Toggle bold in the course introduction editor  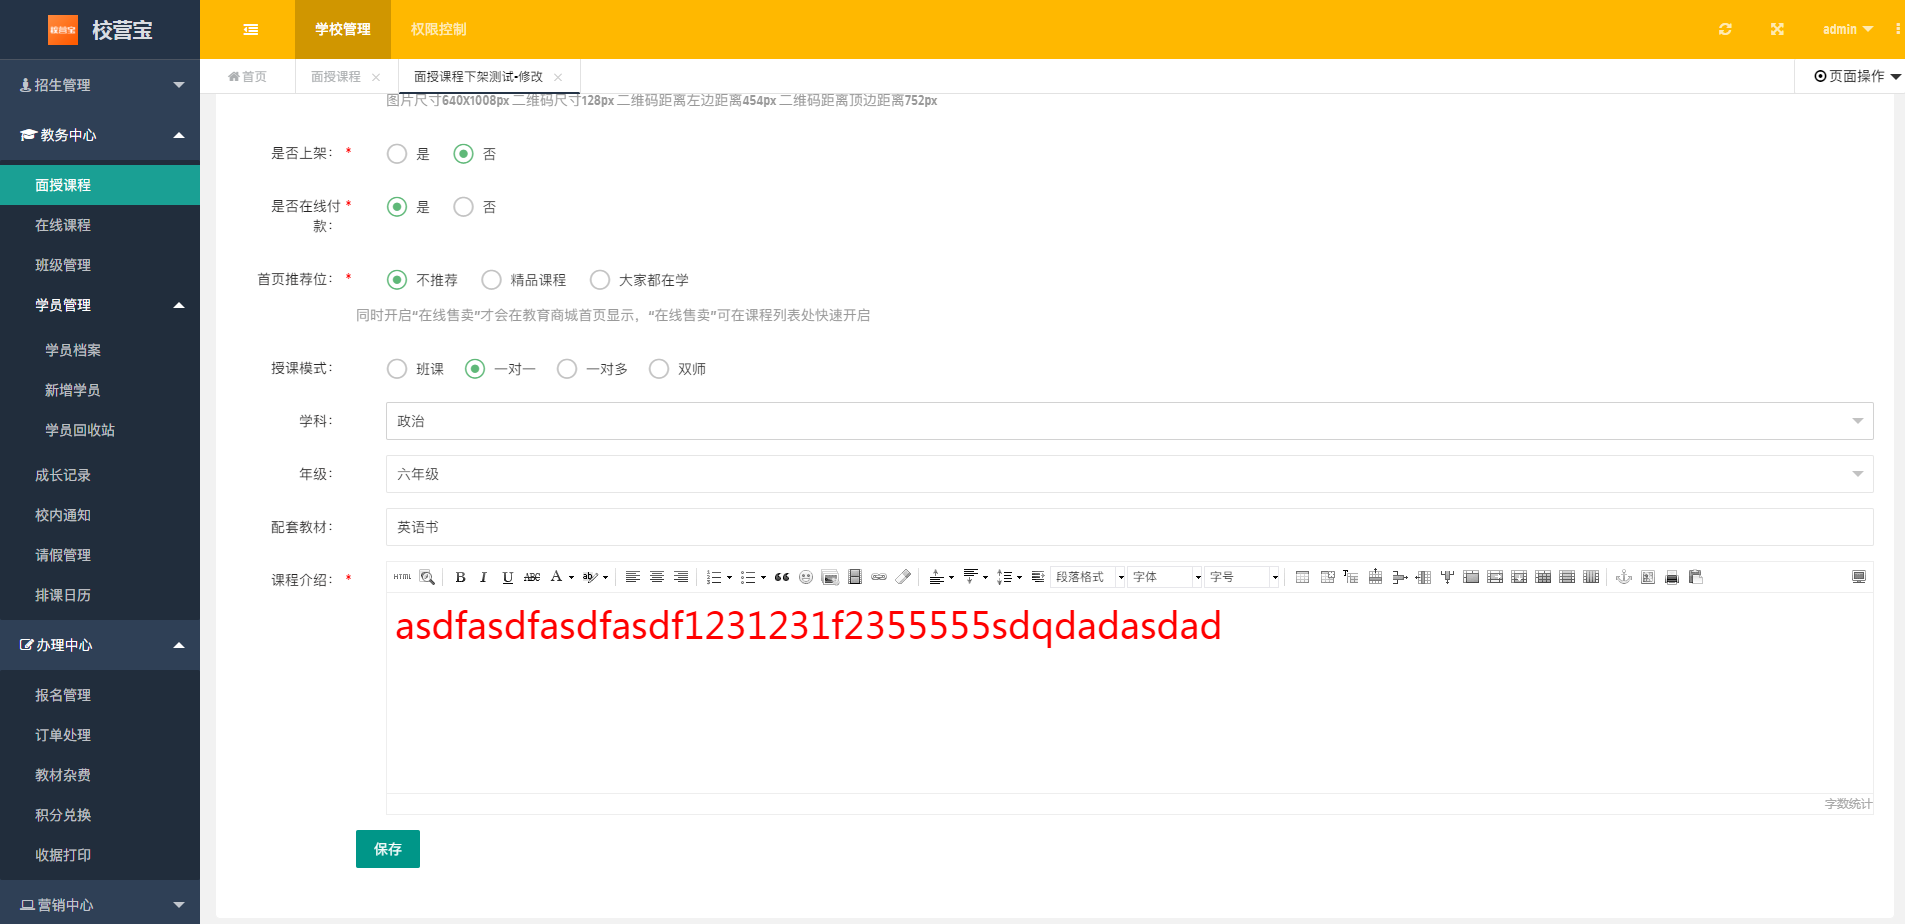[460, 577]
